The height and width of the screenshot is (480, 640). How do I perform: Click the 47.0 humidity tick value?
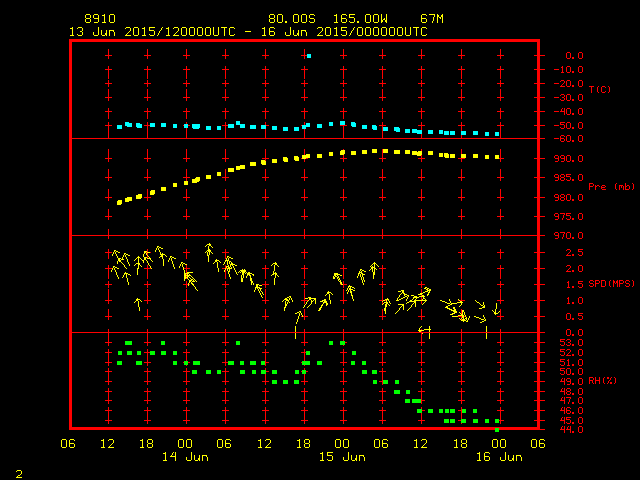click(x=571, y=401)
